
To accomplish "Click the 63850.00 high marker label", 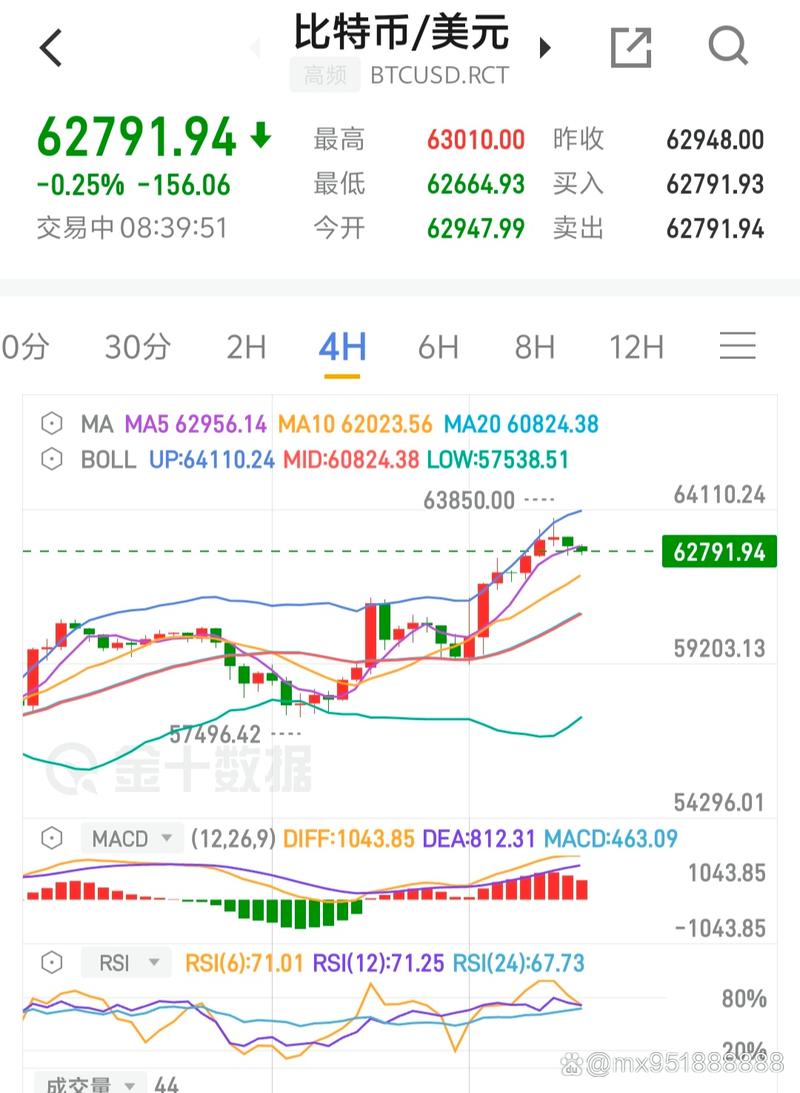I will coord(469,500).
